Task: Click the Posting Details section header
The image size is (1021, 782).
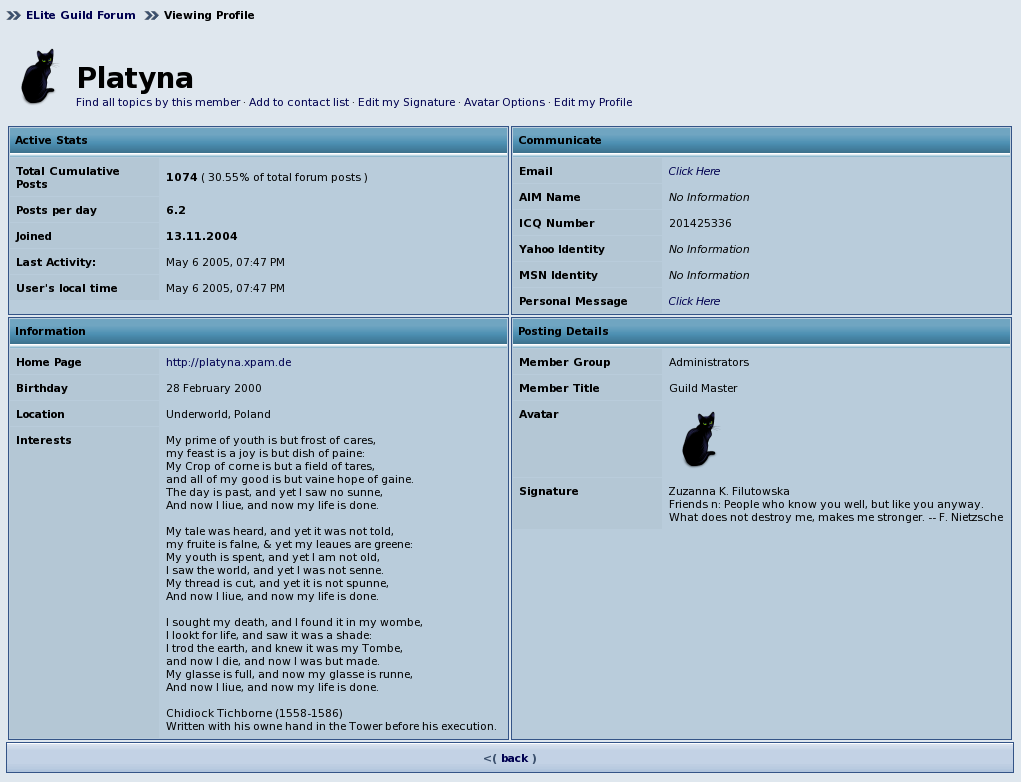Action: (x=762, y=331)
